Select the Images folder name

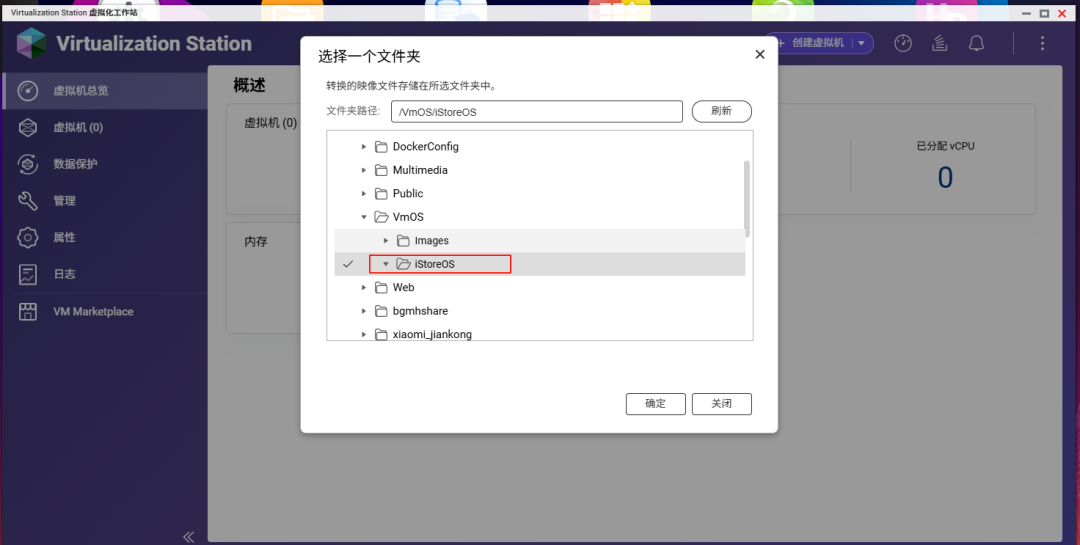coord(431,240)
